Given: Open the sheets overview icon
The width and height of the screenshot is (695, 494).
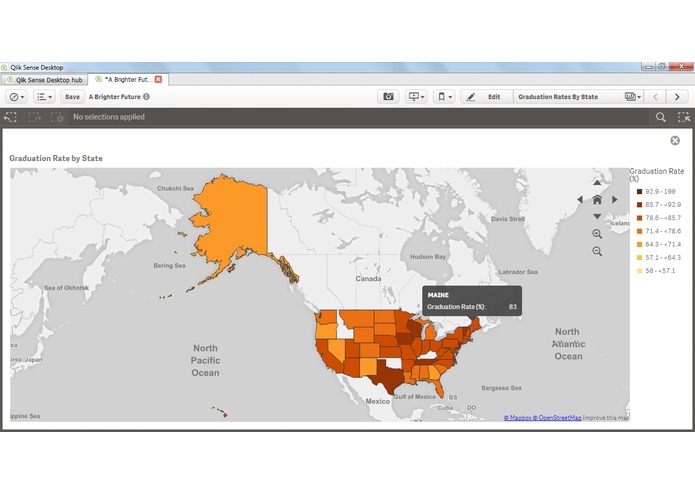Looking at the screenshot, I should [633, 97].
